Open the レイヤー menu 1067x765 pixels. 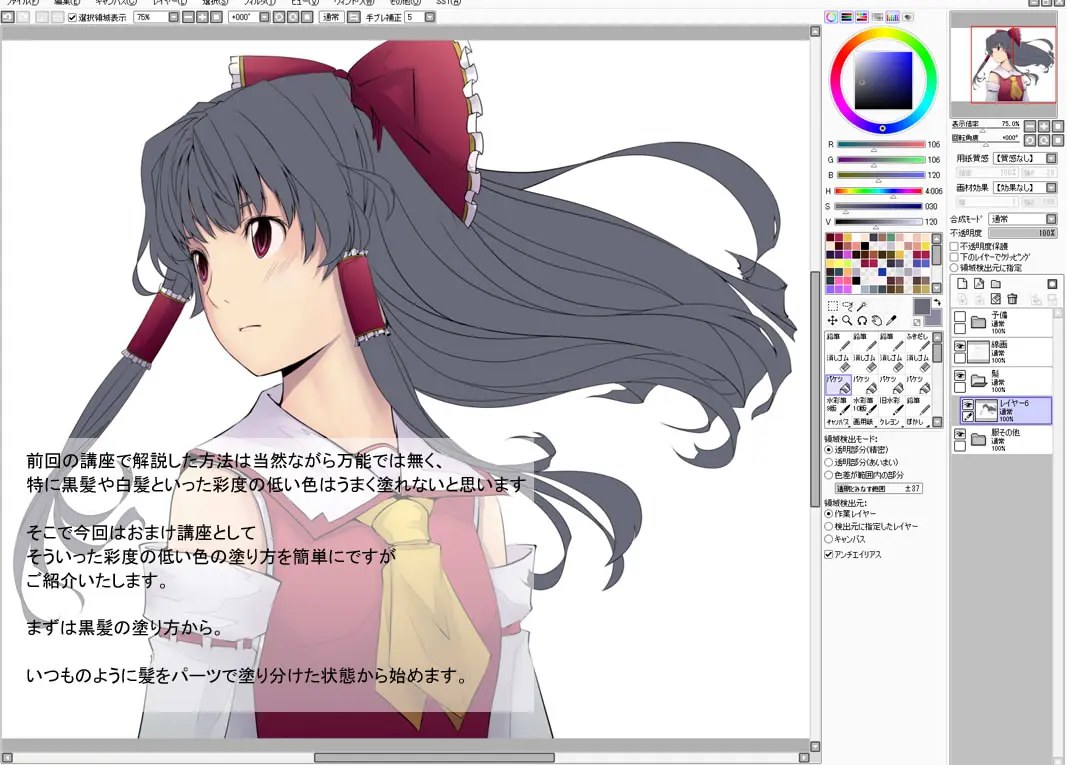(169, 3)
